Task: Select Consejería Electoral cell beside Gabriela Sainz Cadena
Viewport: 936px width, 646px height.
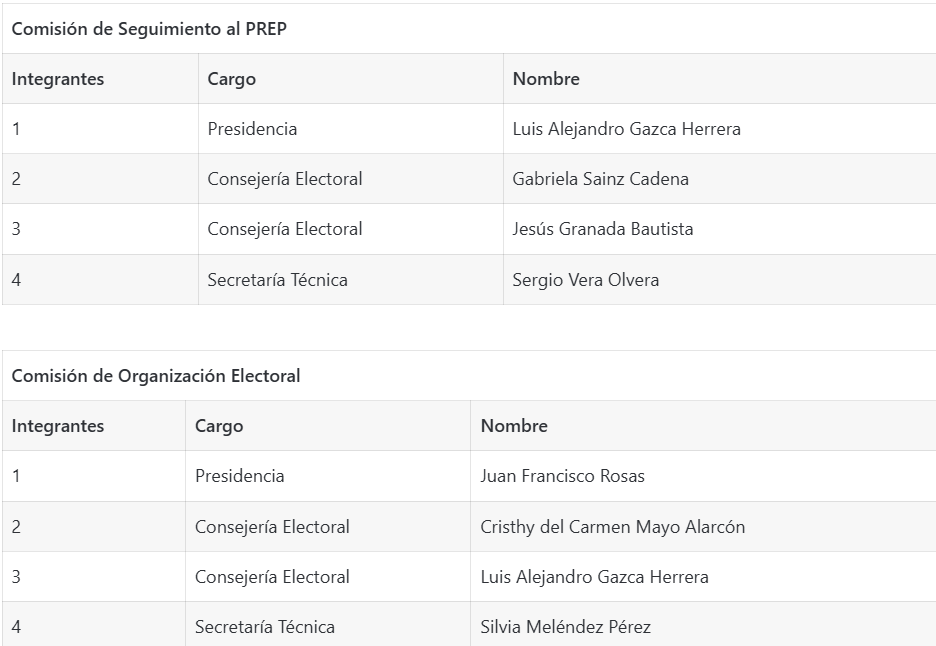Action: 351,179
